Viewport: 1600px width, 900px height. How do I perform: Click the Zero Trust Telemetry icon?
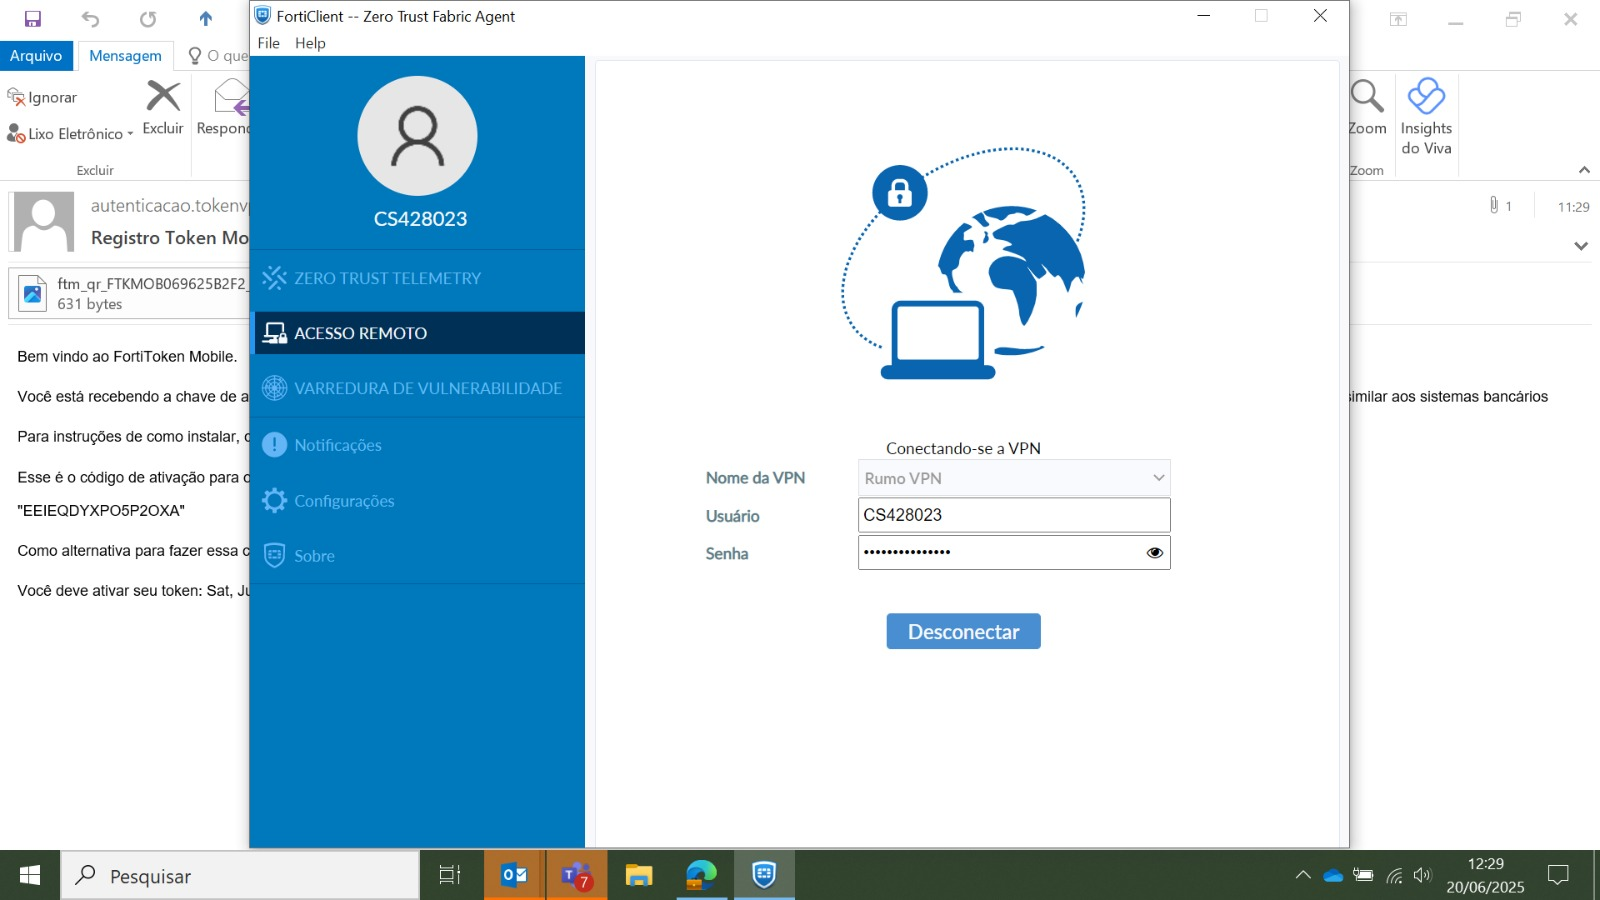pos(274,278)
